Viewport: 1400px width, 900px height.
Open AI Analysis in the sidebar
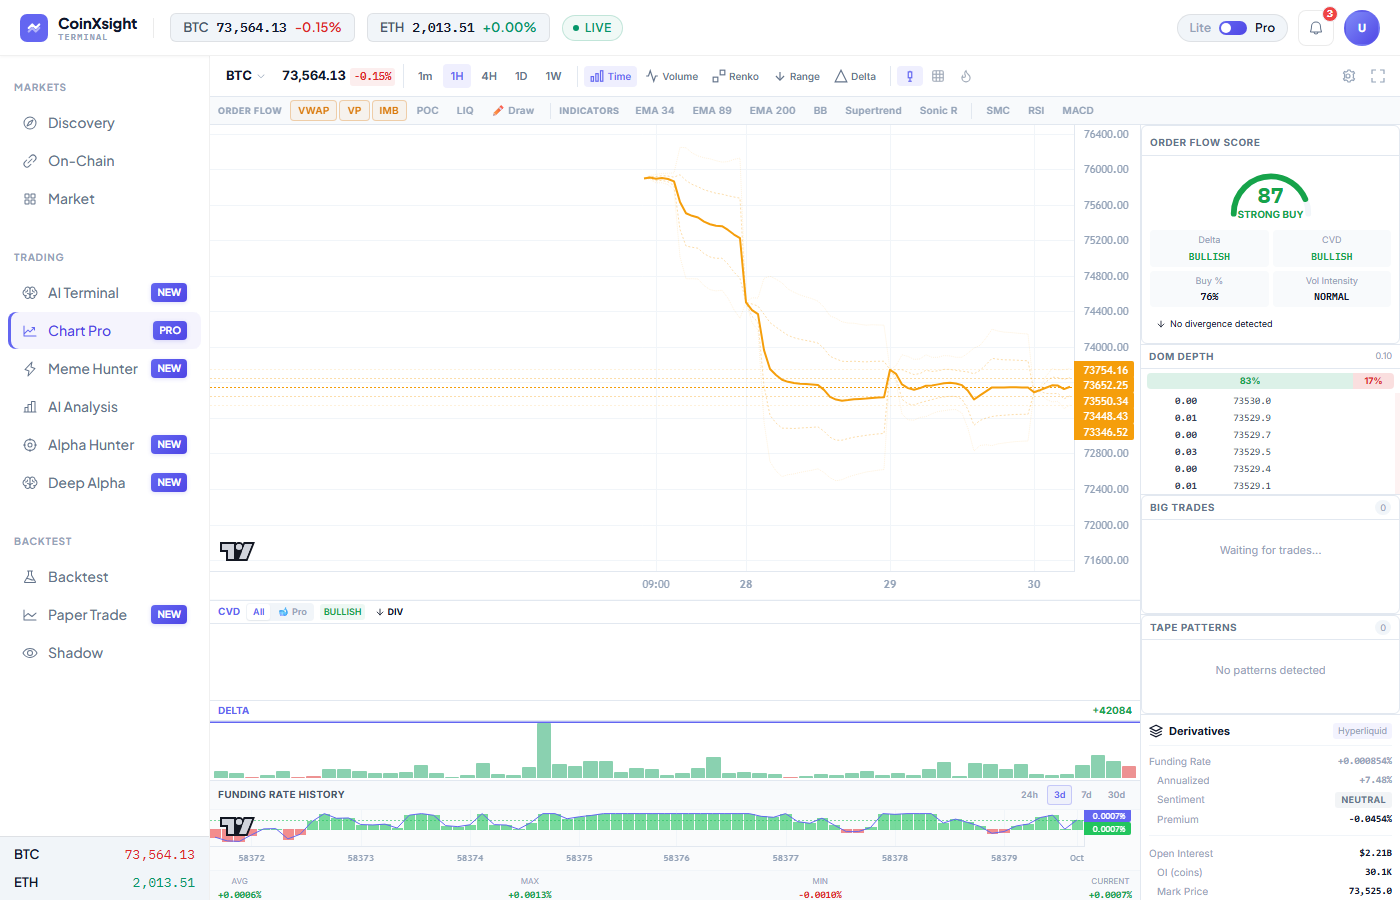tap(105, 407)
